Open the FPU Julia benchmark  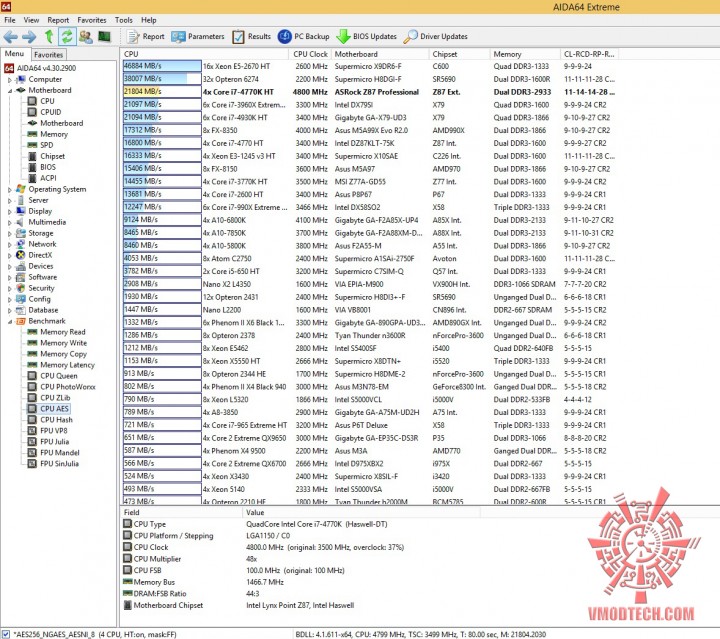click(x=48, y=442)
